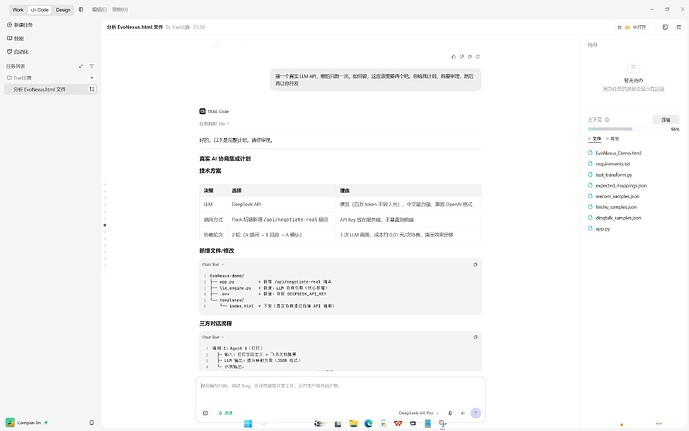Click the info icon beside the context heading

click(607, 120)
